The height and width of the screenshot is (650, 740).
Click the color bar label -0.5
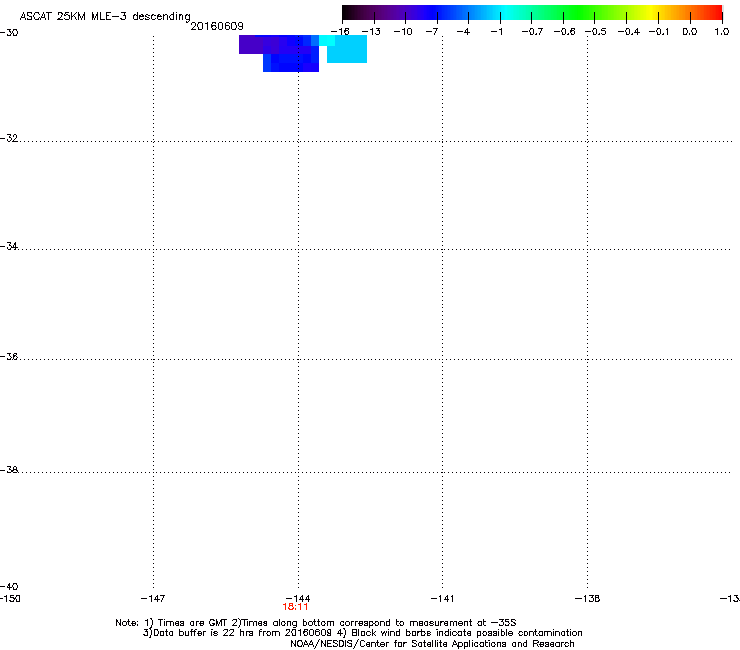coord(596,32)
